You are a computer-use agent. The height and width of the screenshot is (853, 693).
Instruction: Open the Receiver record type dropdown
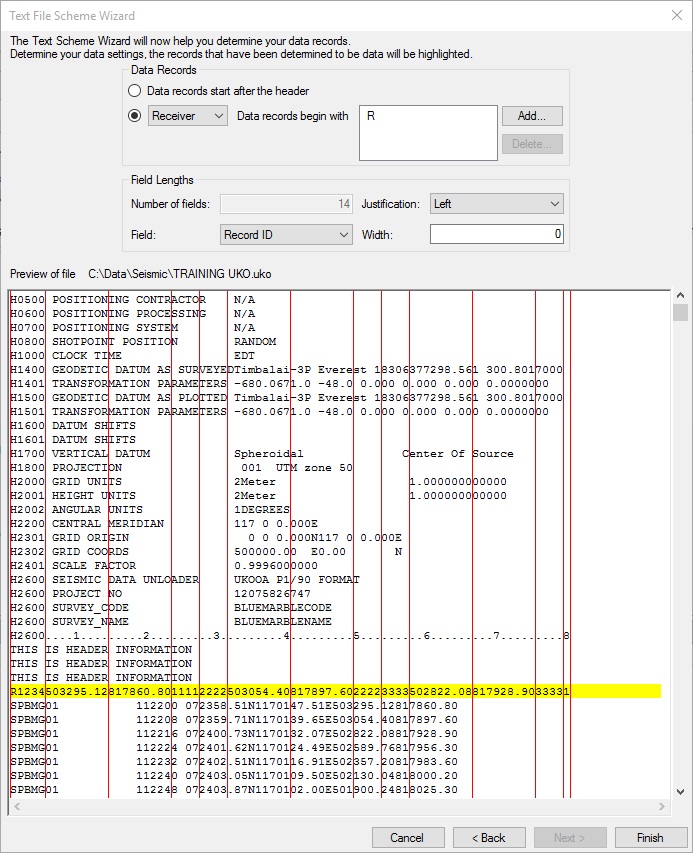[x=188, y=116]
